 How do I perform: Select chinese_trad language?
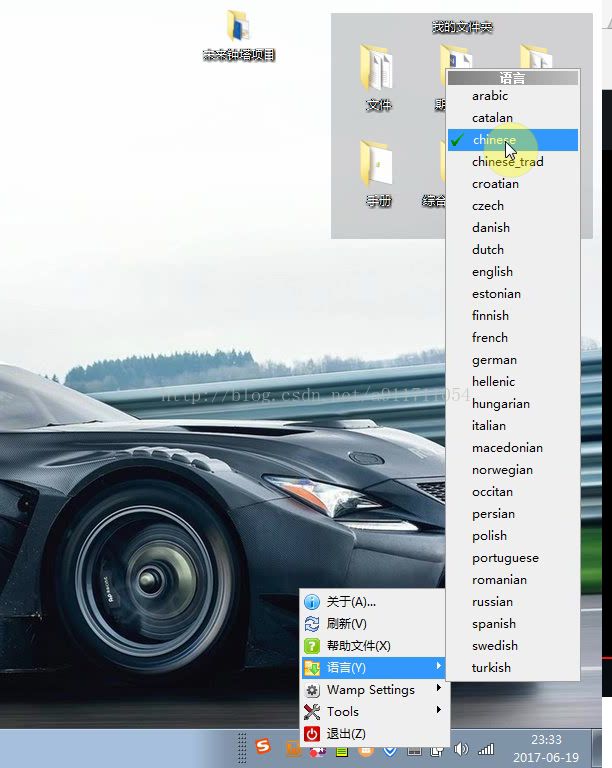513,162
